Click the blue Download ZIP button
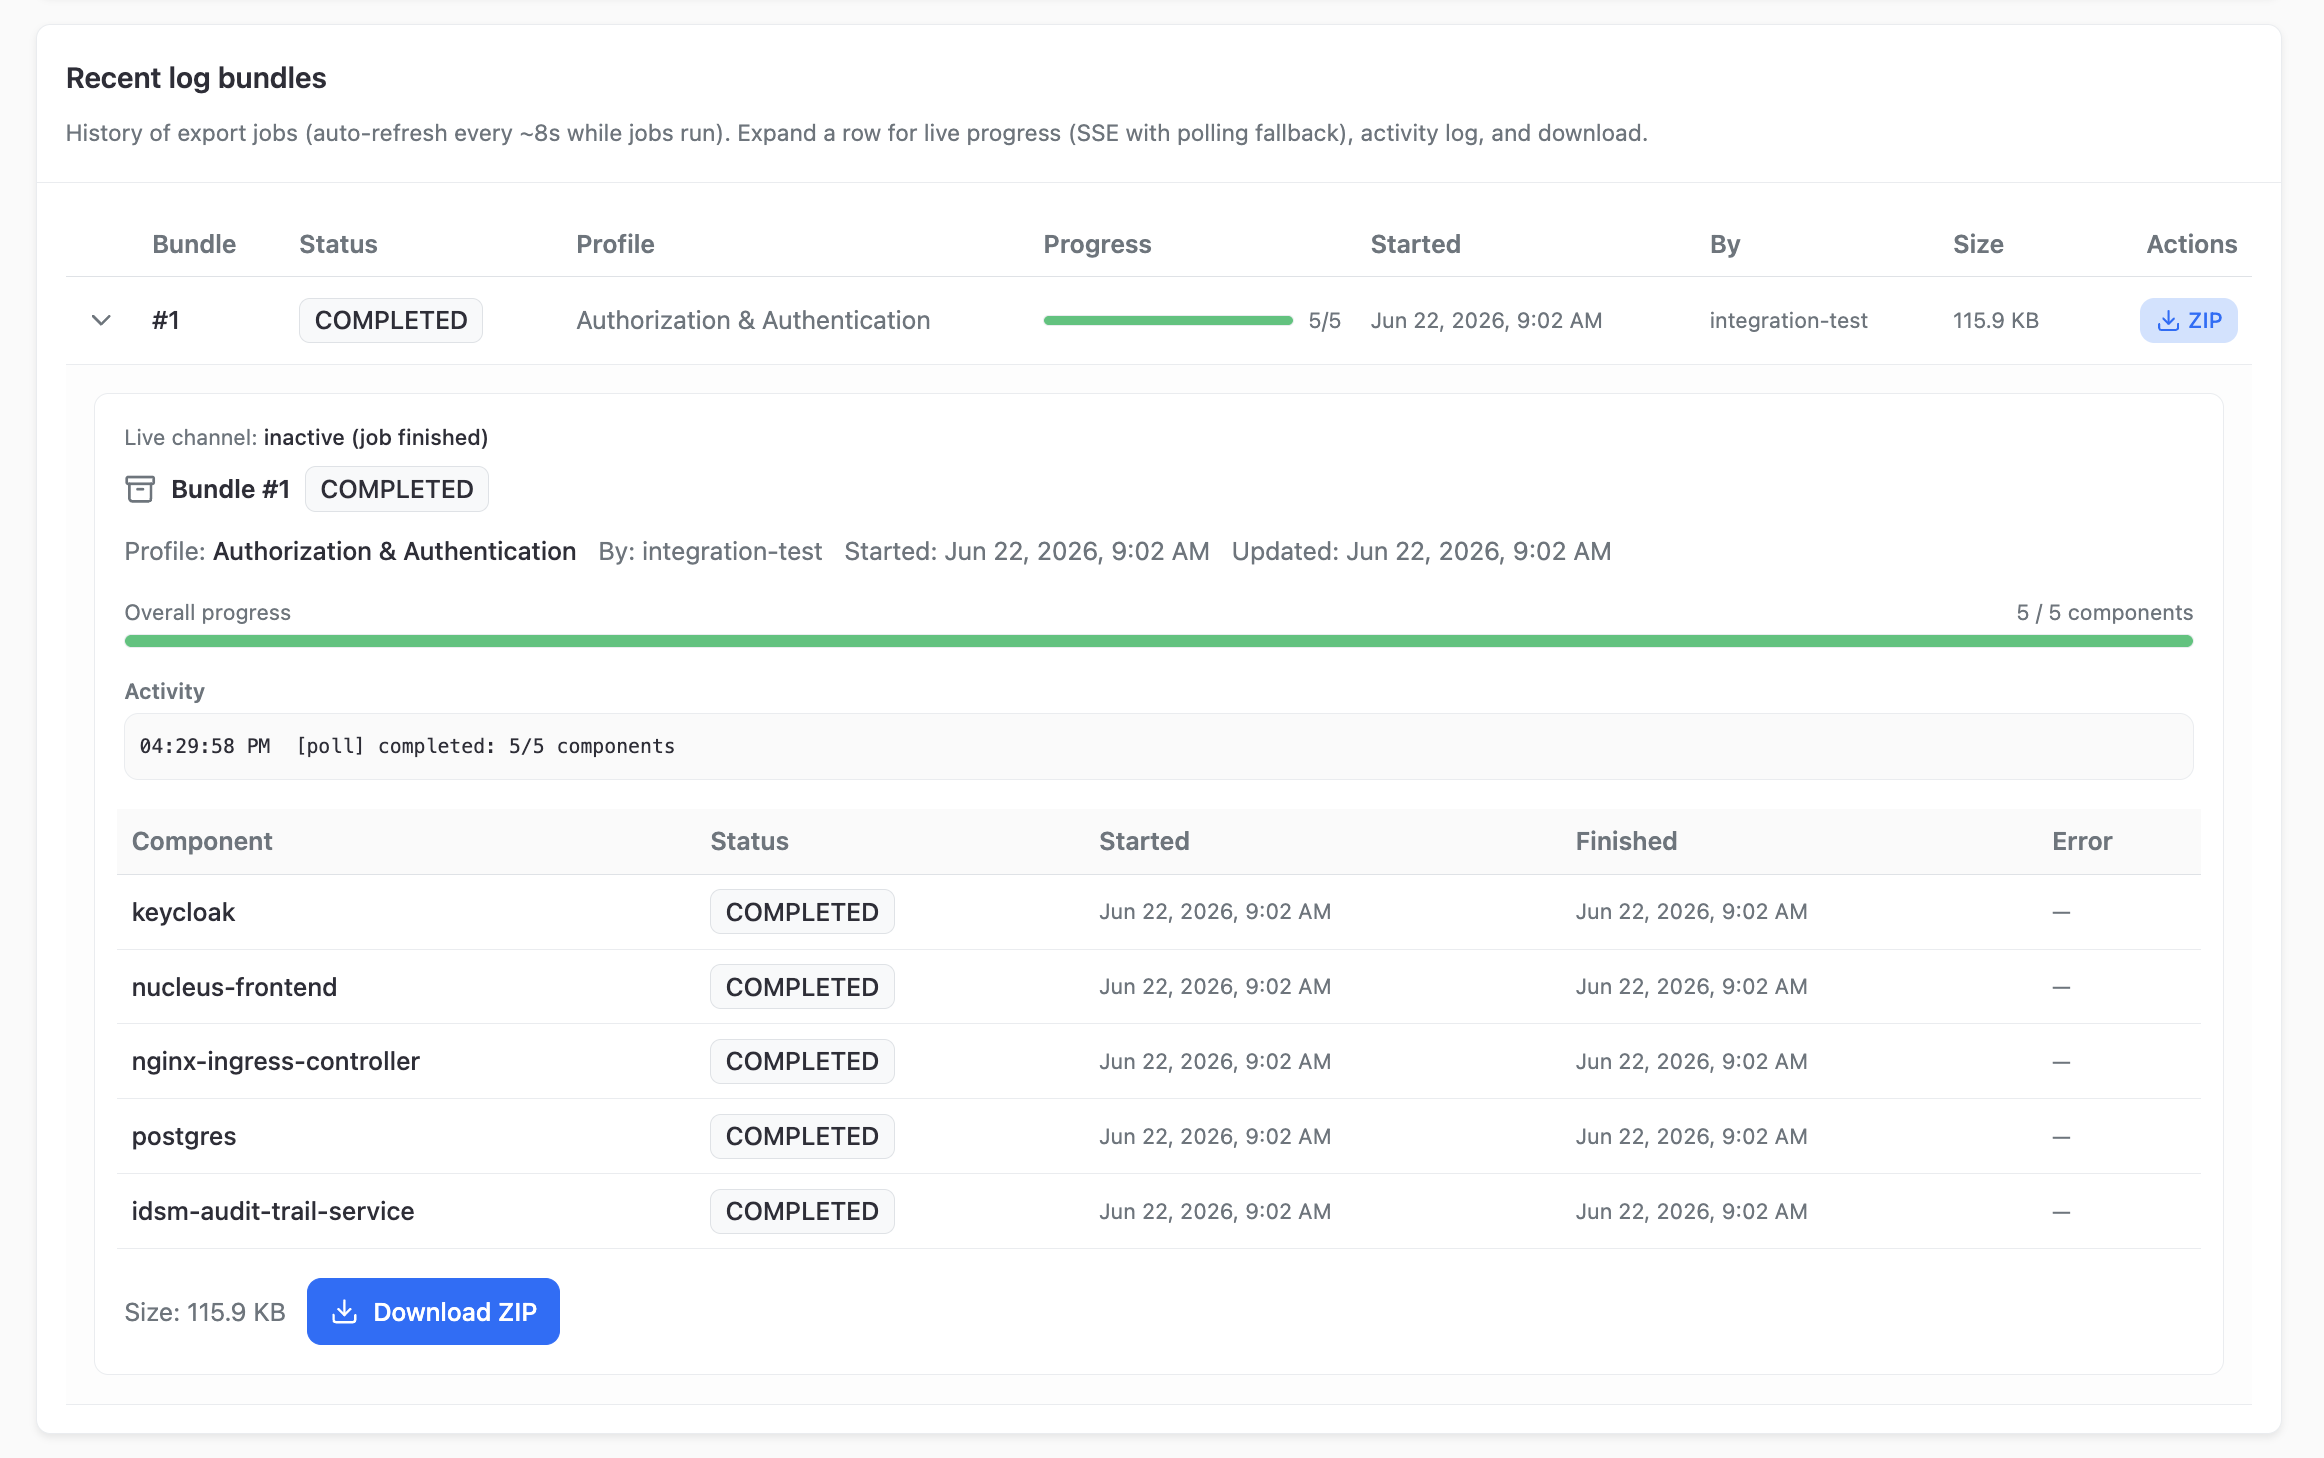Viewport: 2324px width, 1458px height. point(433,1311)
